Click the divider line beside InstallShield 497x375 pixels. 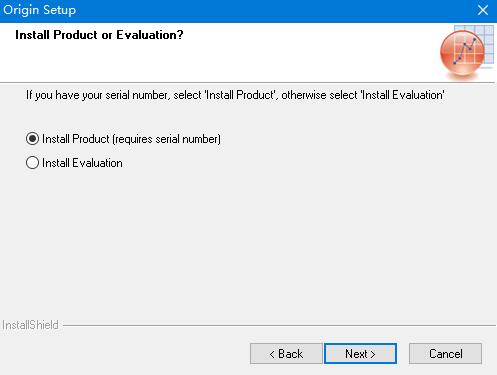[x=279, y=325]
